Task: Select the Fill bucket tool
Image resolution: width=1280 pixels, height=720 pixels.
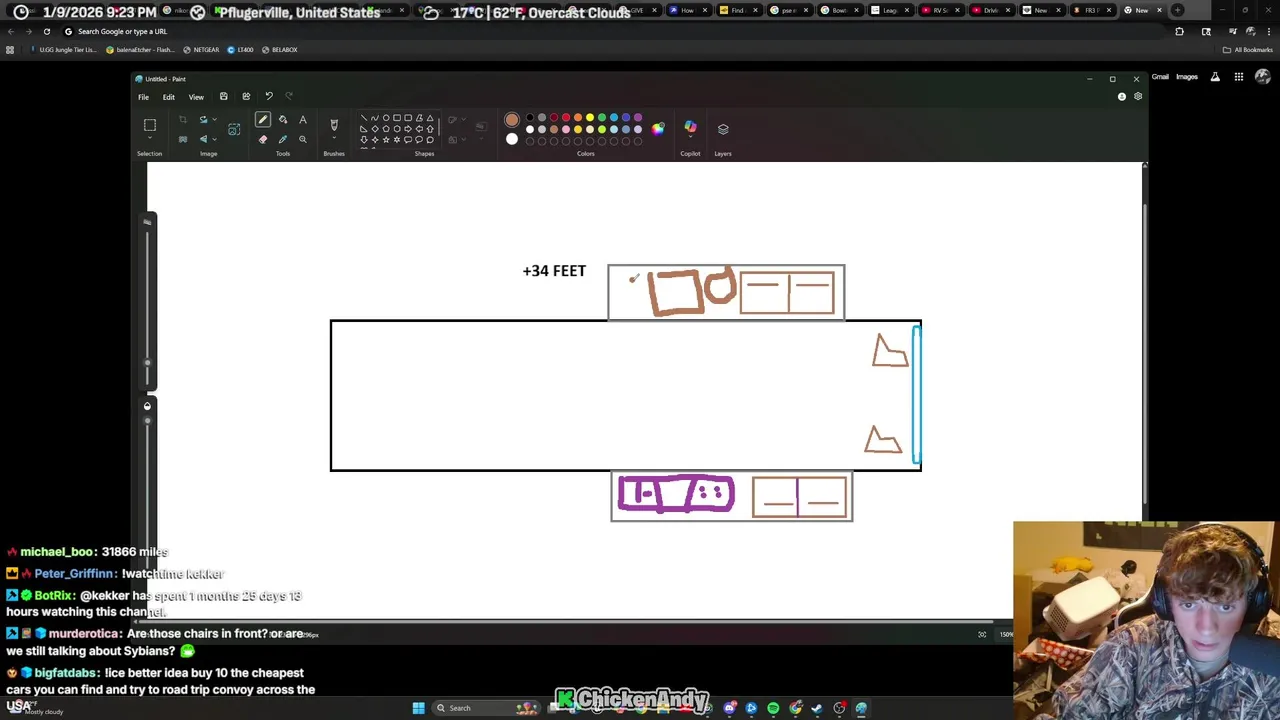Action: coord(283,119)
